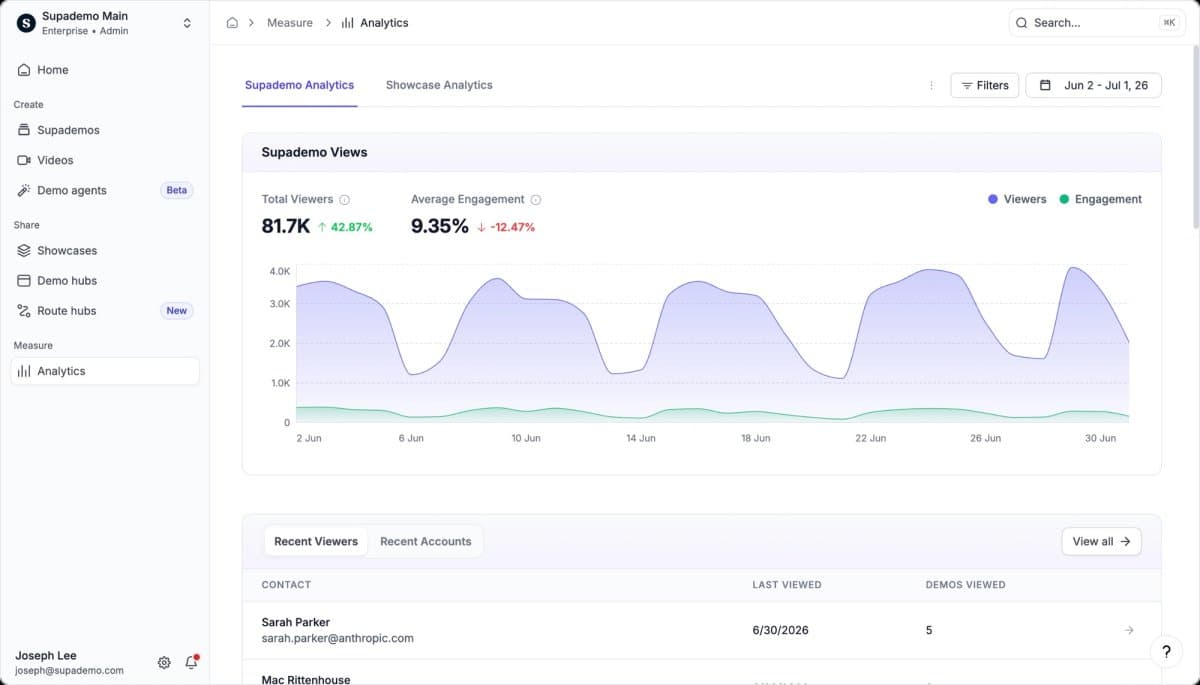Toggle the Viewers legend series
Screen dimensions: 1200x685
pos(1017,199)
